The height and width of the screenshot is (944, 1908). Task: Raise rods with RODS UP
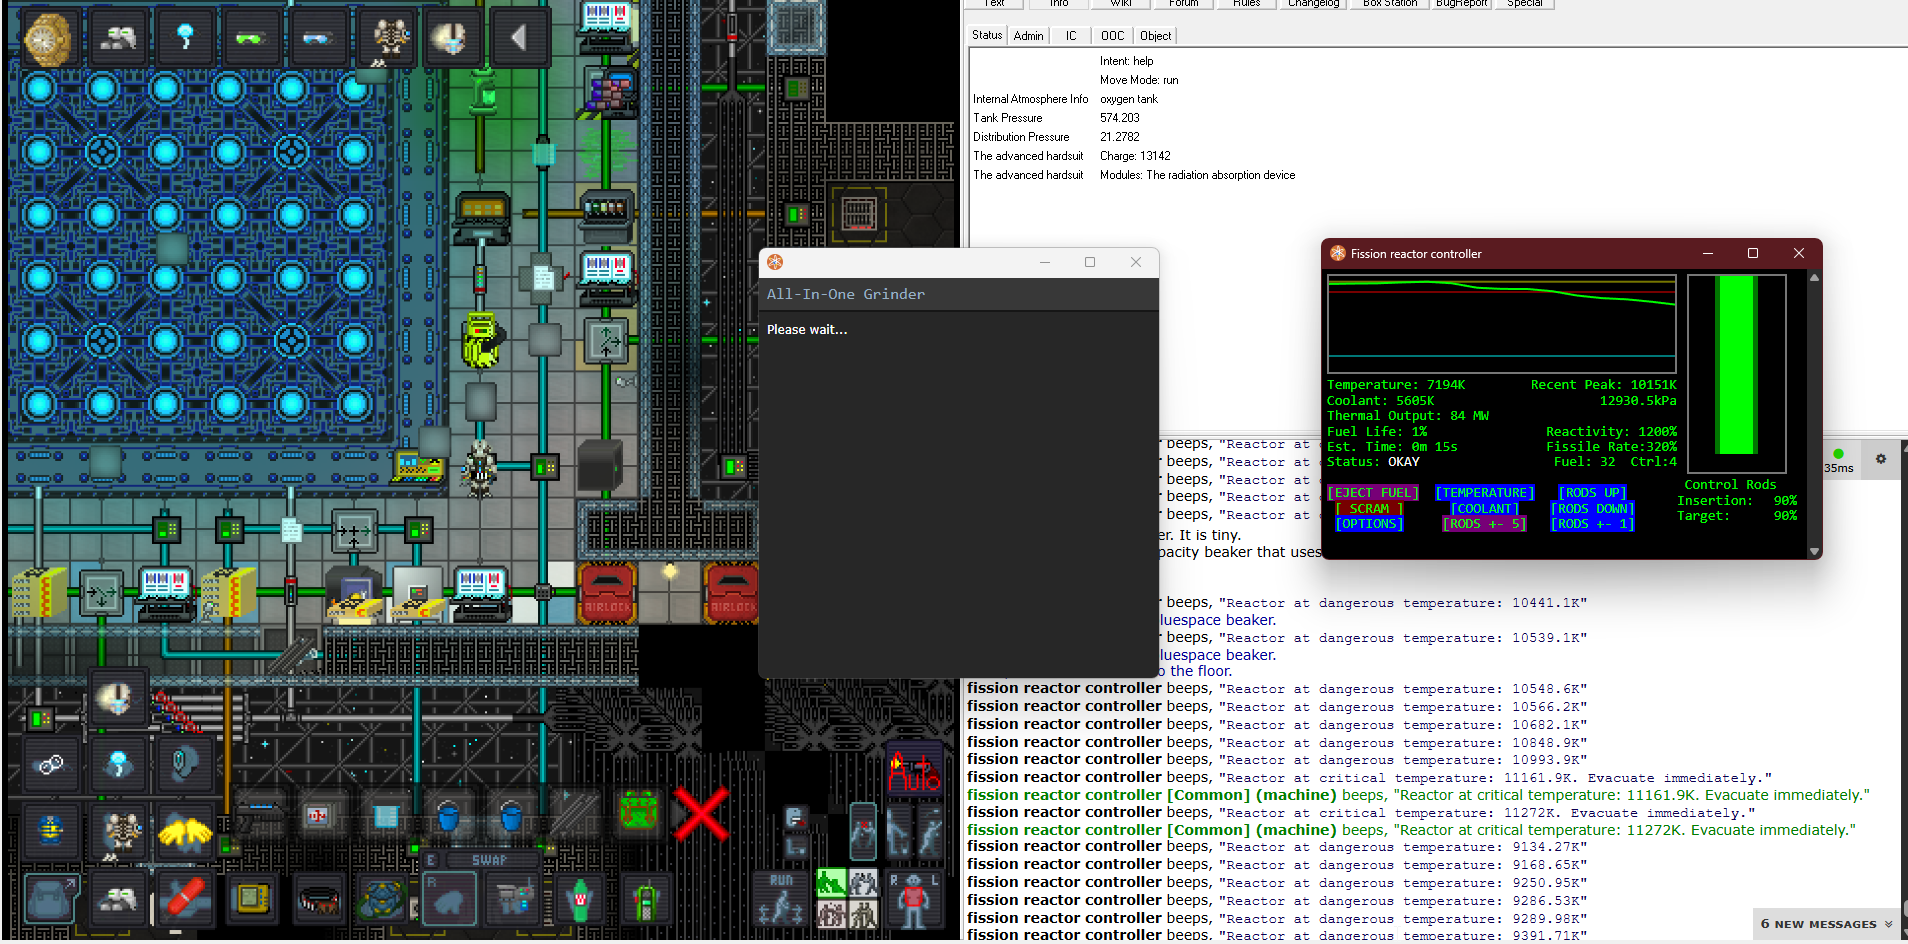[x=1592, y=493]
